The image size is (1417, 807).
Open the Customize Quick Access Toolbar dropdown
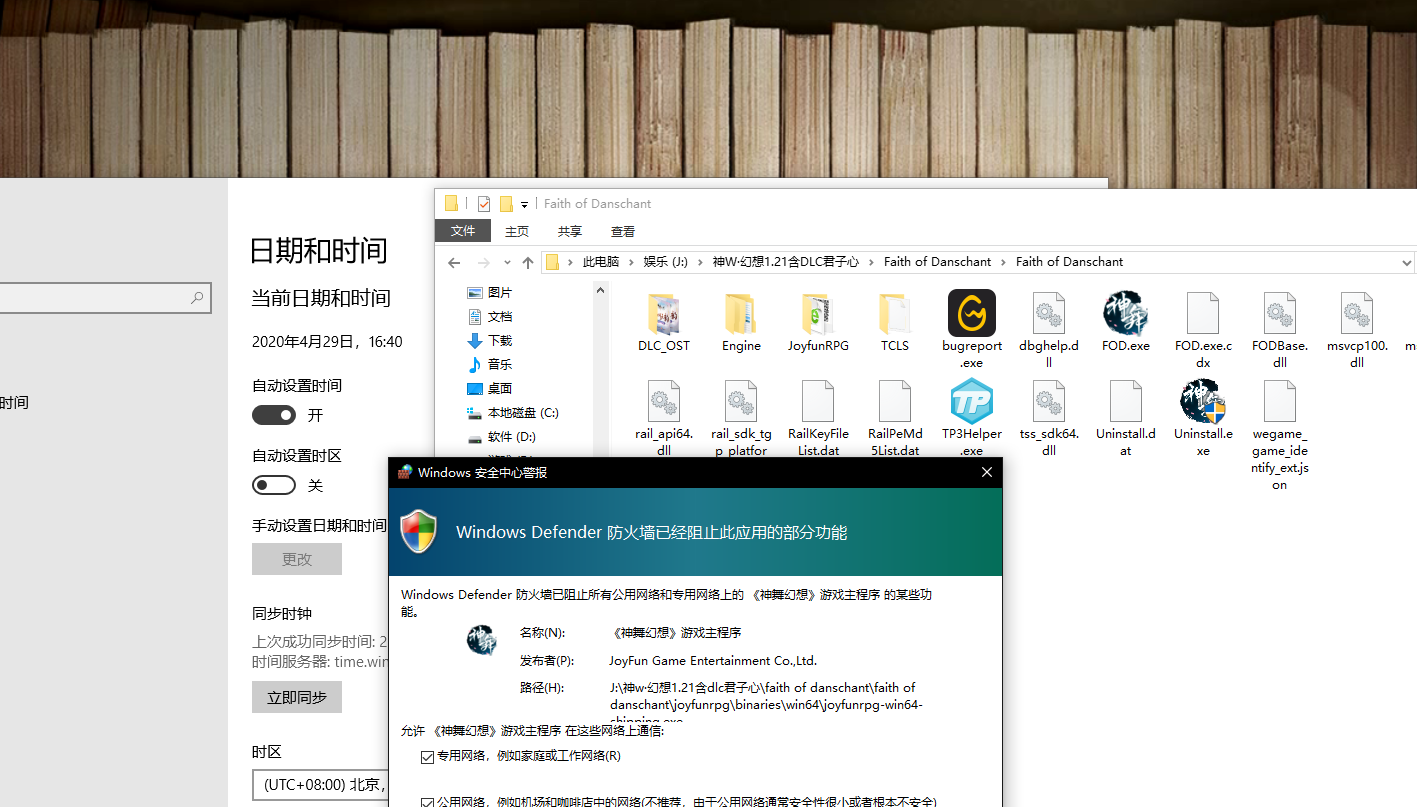(x=524, y=205)
